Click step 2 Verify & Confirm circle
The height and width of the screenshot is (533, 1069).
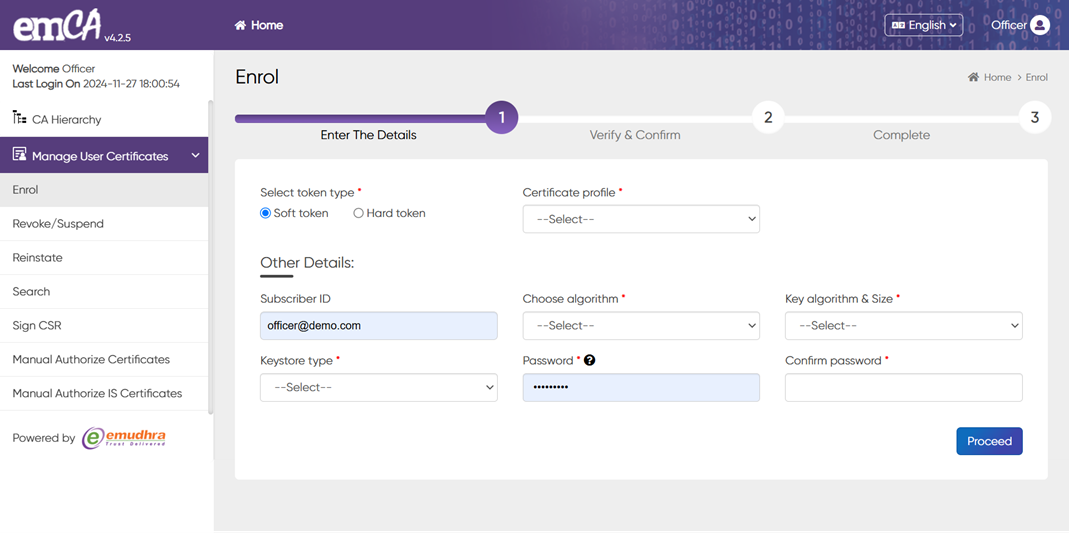pos(768,117)
